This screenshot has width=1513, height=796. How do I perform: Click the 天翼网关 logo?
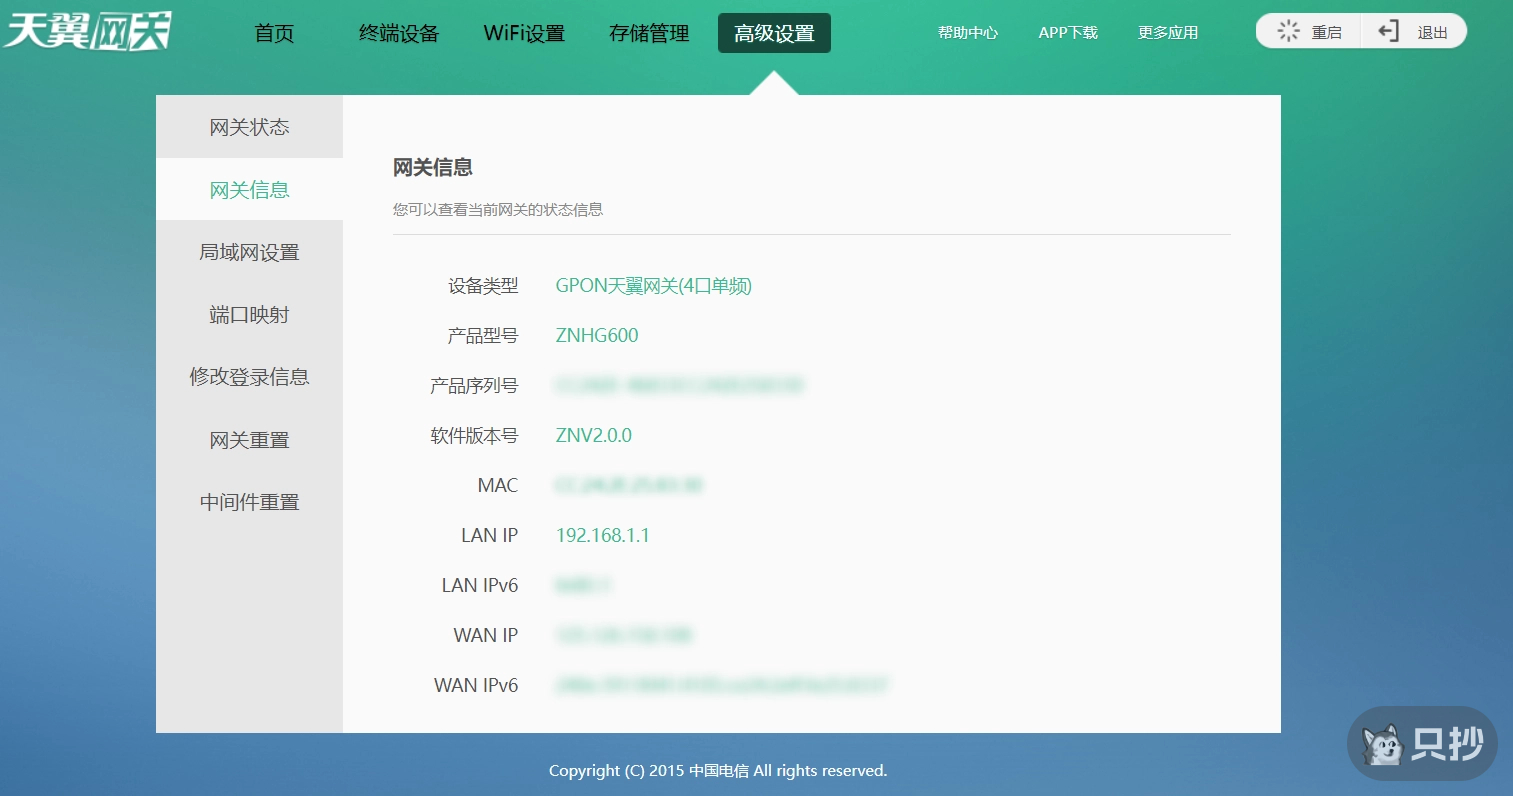[88, 31]
